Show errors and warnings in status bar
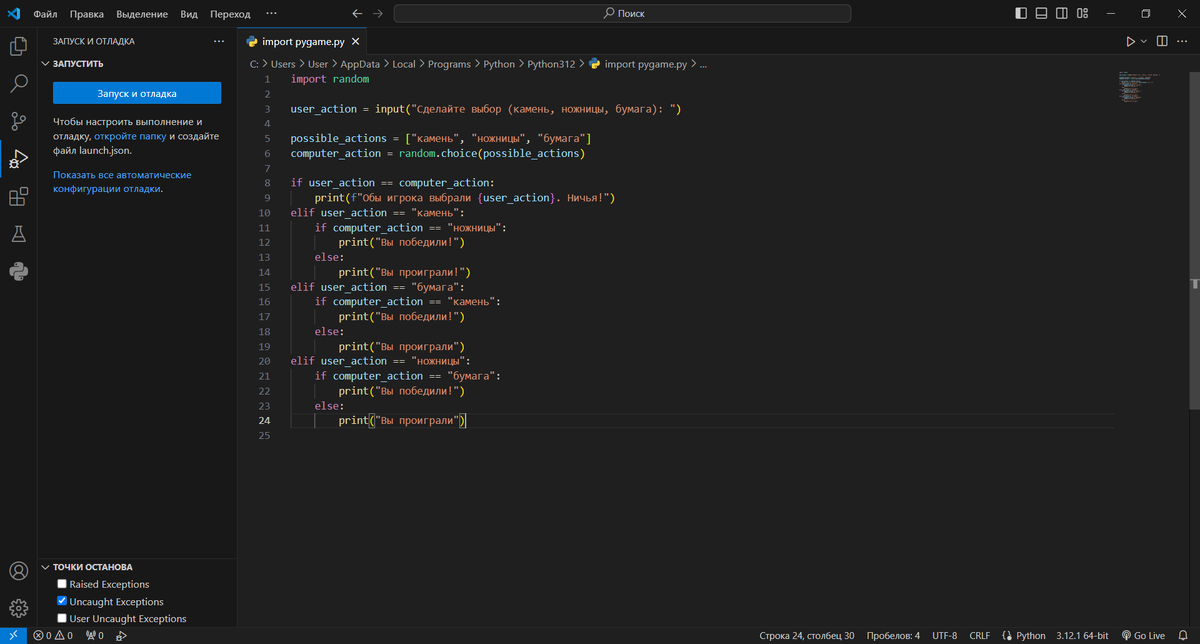The height and width of the screenshot is (644, 1200). coord(53,635)
